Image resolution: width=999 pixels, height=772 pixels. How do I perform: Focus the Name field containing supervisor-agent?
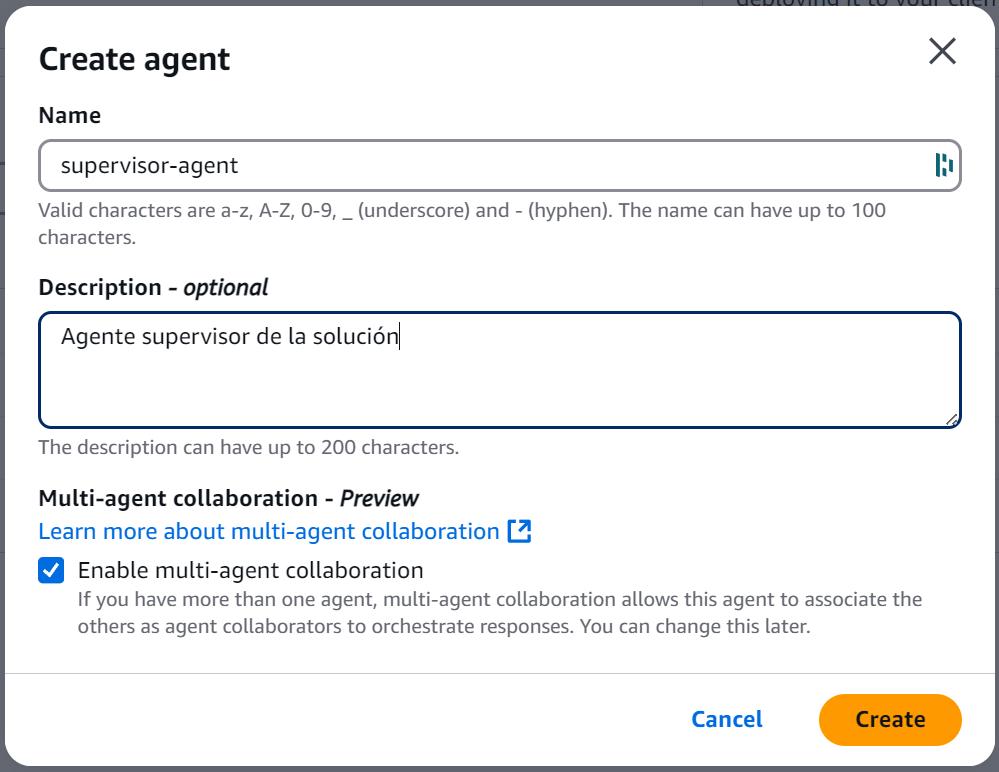coord(480,165)
